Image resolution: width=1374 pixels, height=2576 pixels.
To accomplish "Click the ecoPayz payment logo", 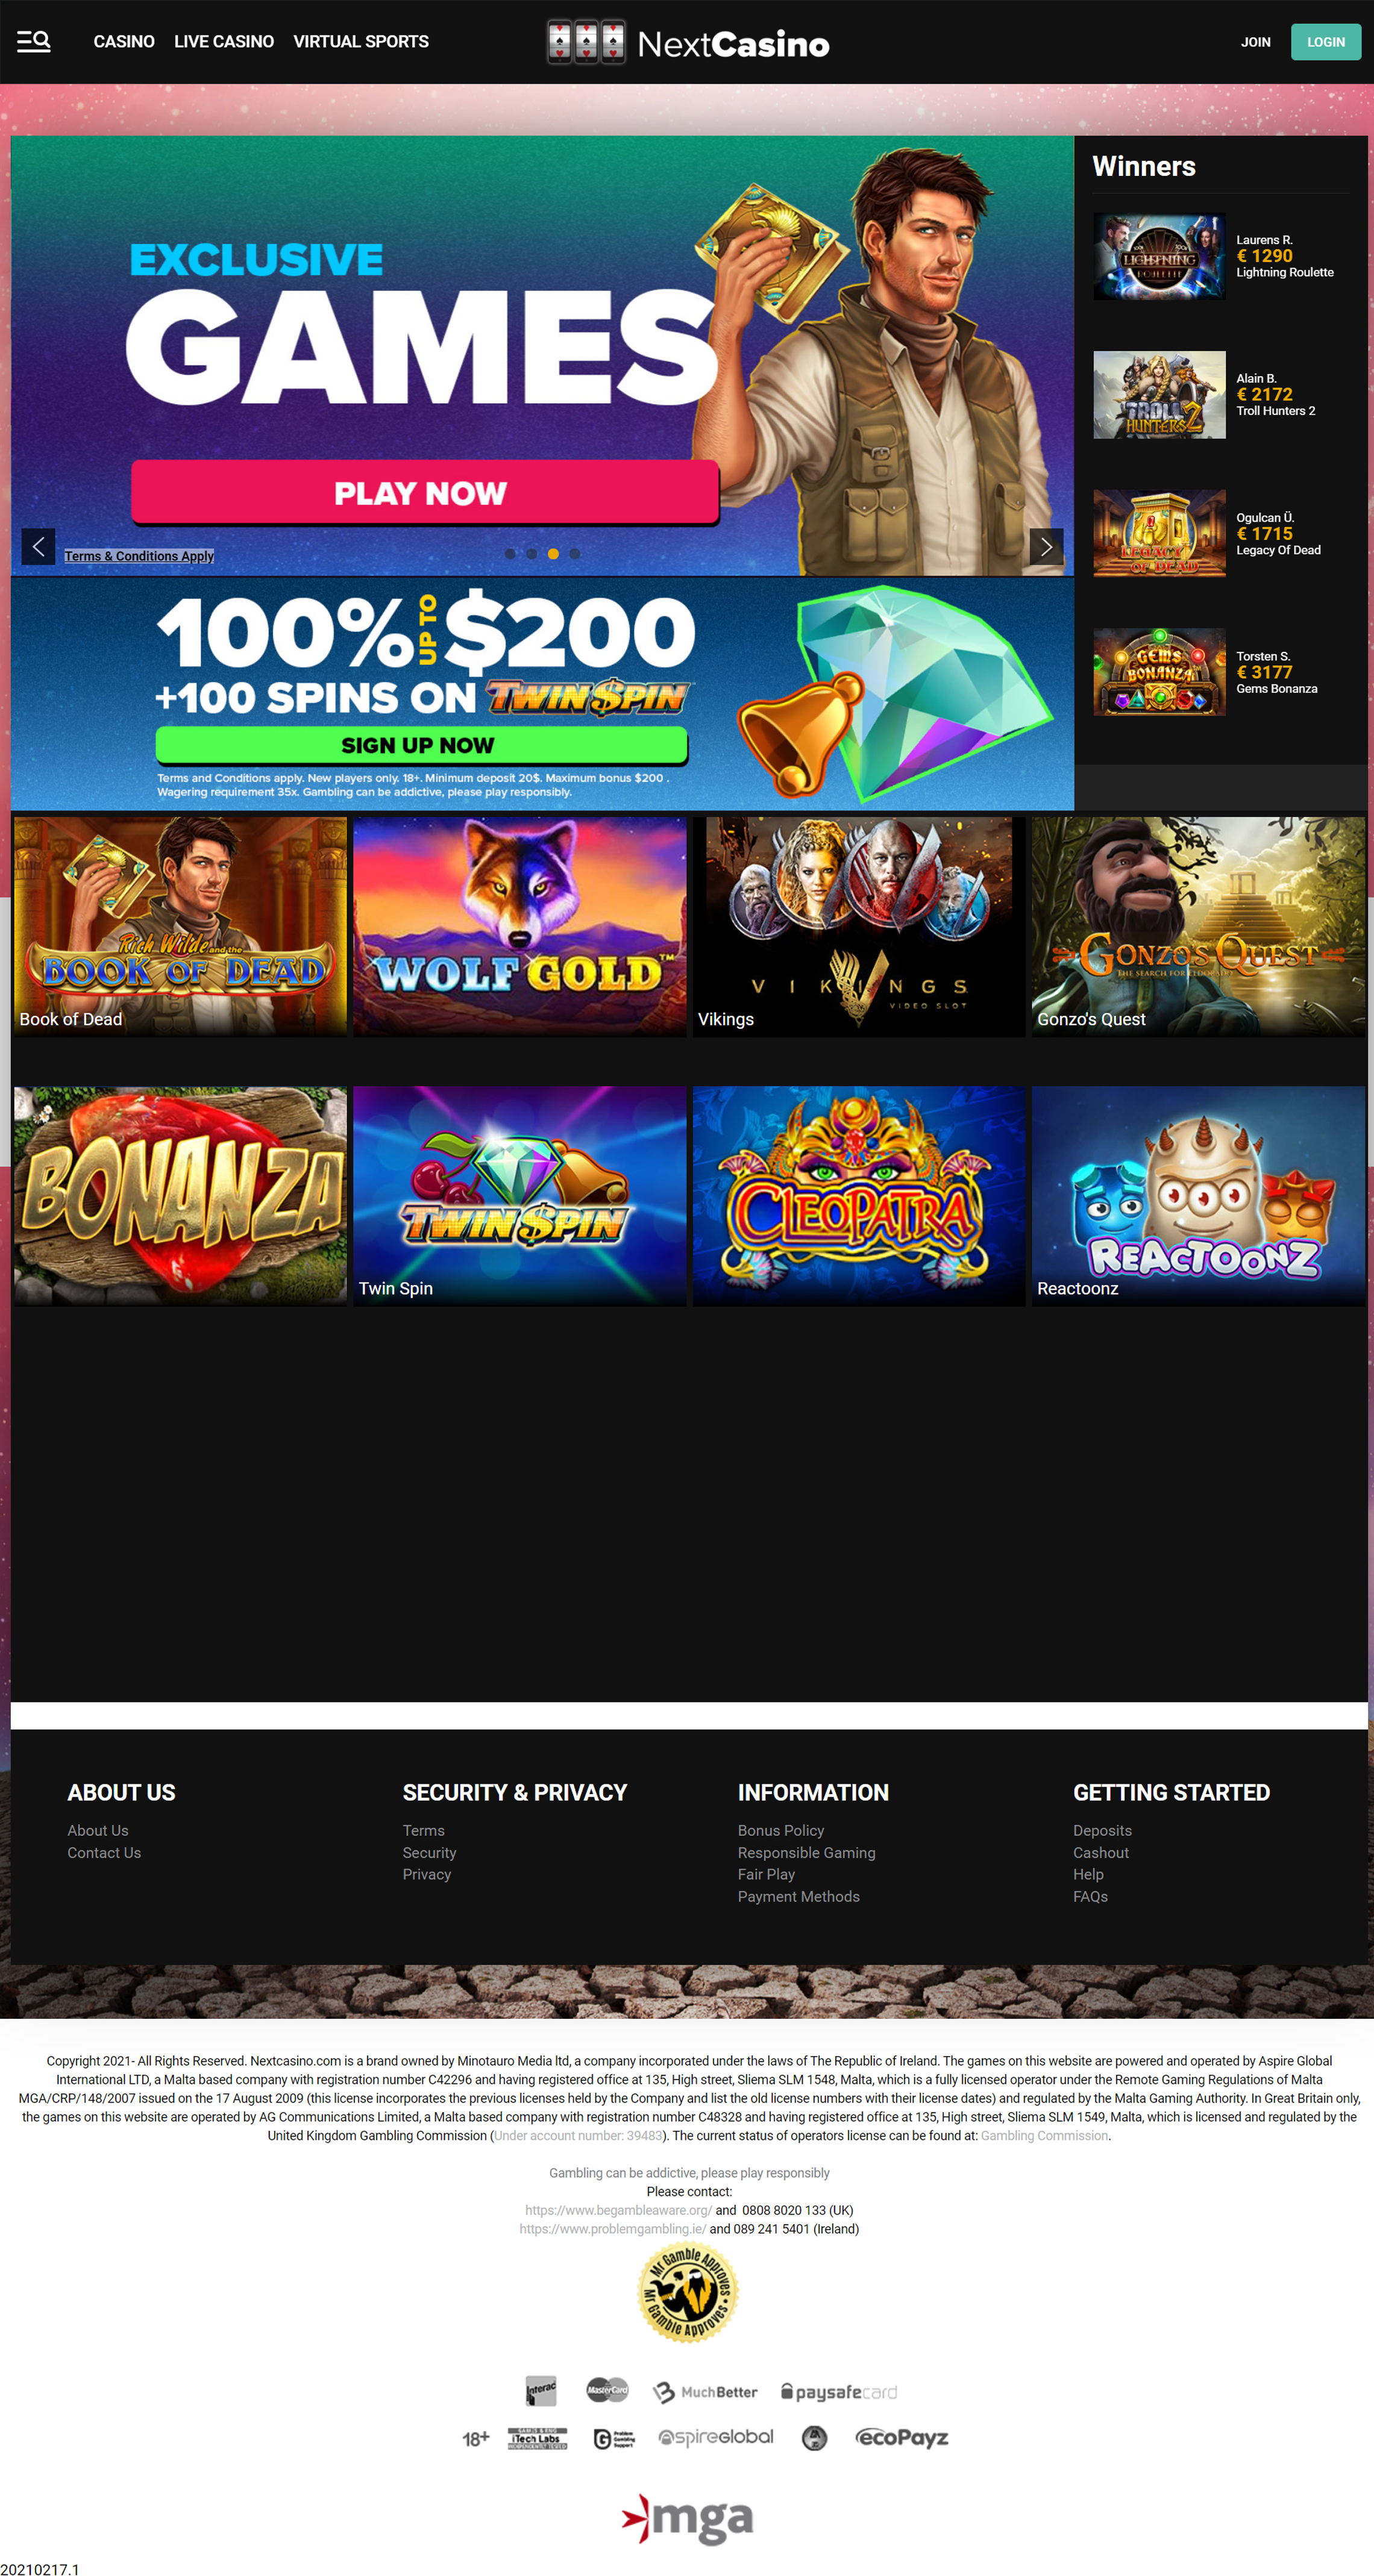I will [901, 2438].
